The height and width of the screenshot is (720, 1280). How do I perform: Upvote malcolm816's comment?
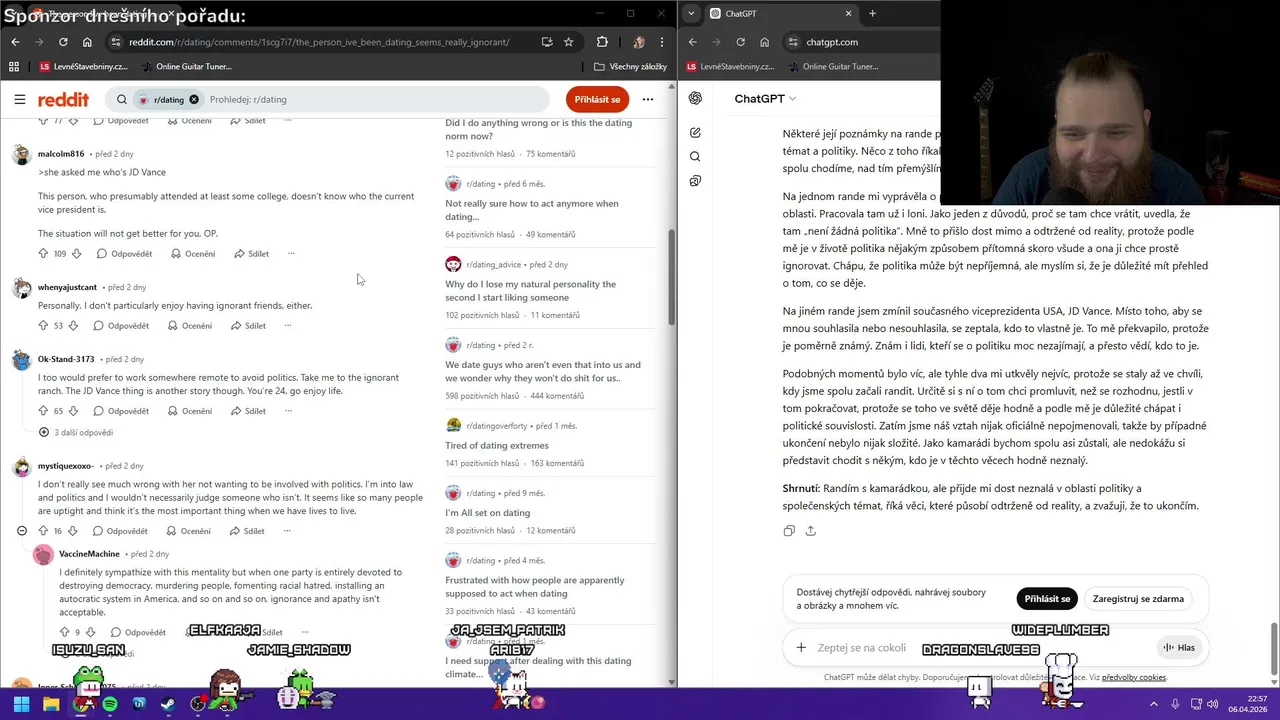43,253
